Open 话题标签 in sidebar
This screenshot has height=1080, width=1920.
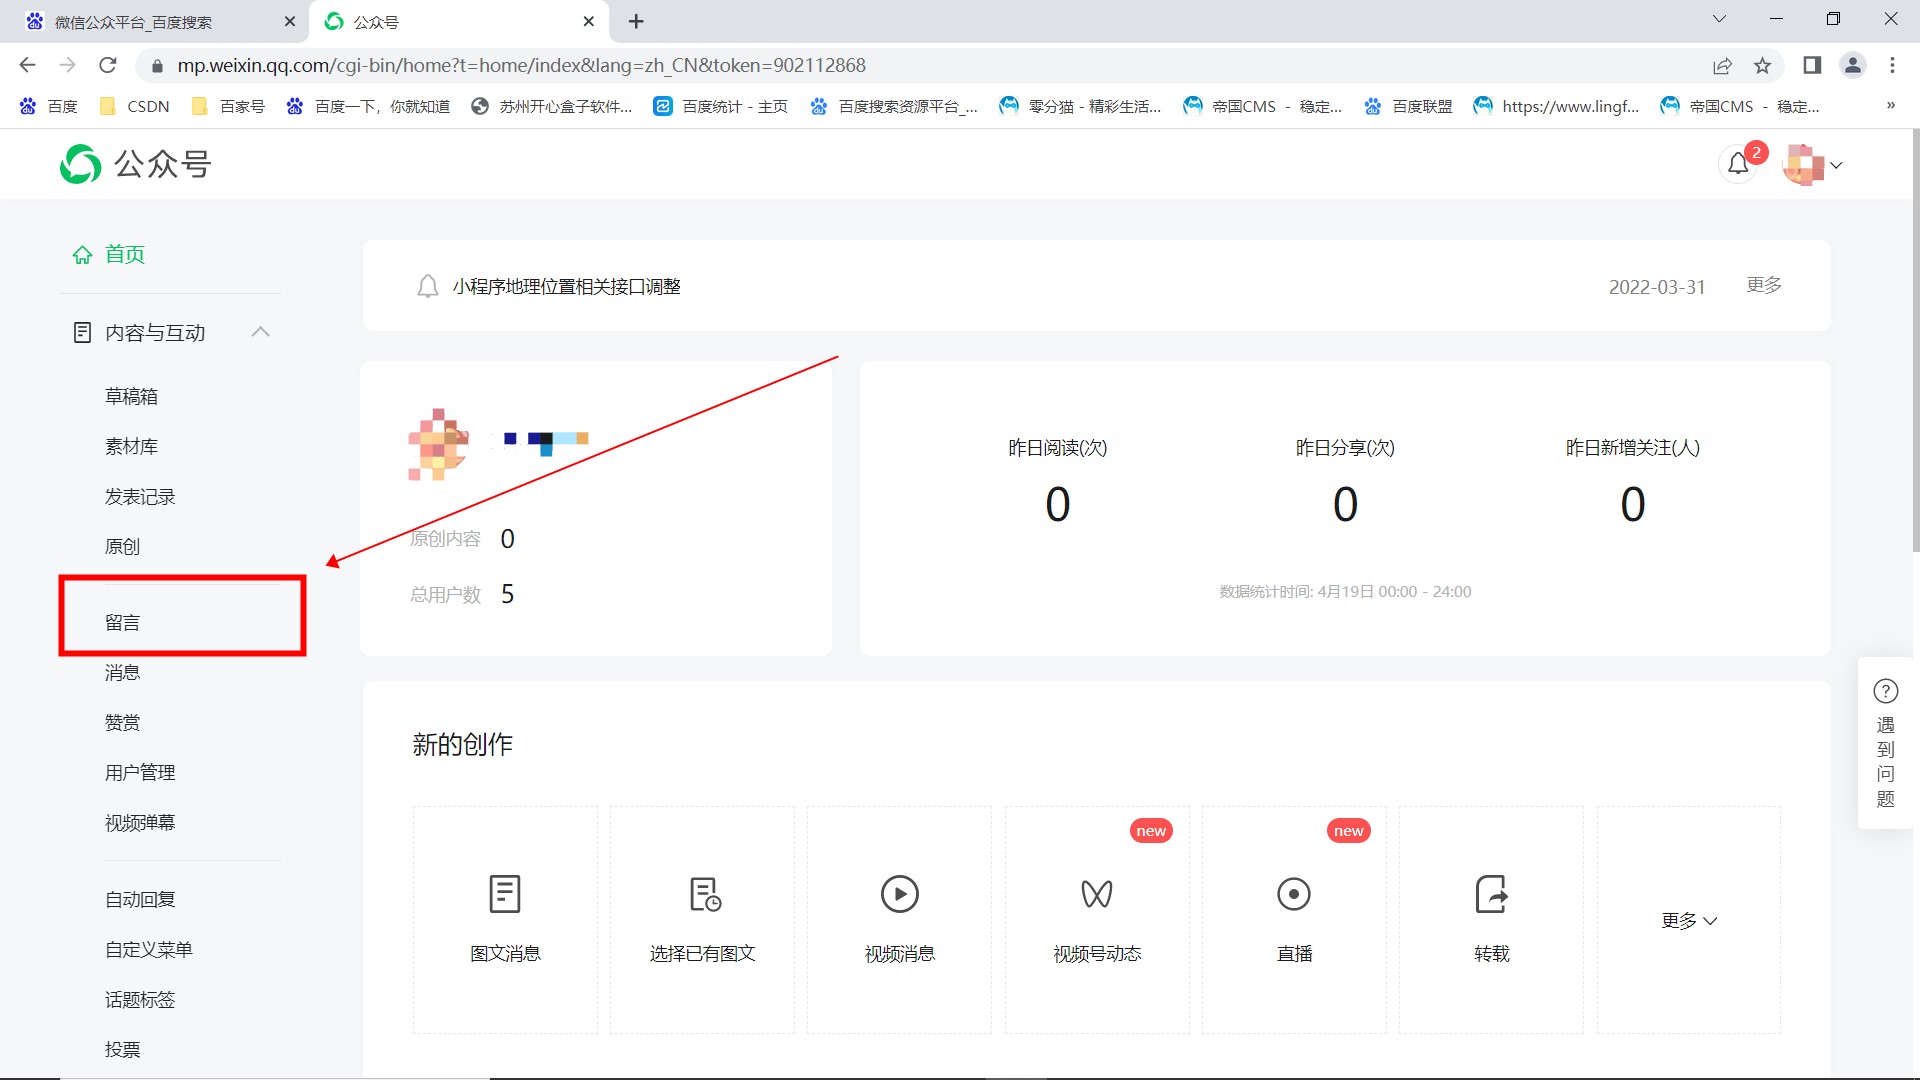(140, 999)
